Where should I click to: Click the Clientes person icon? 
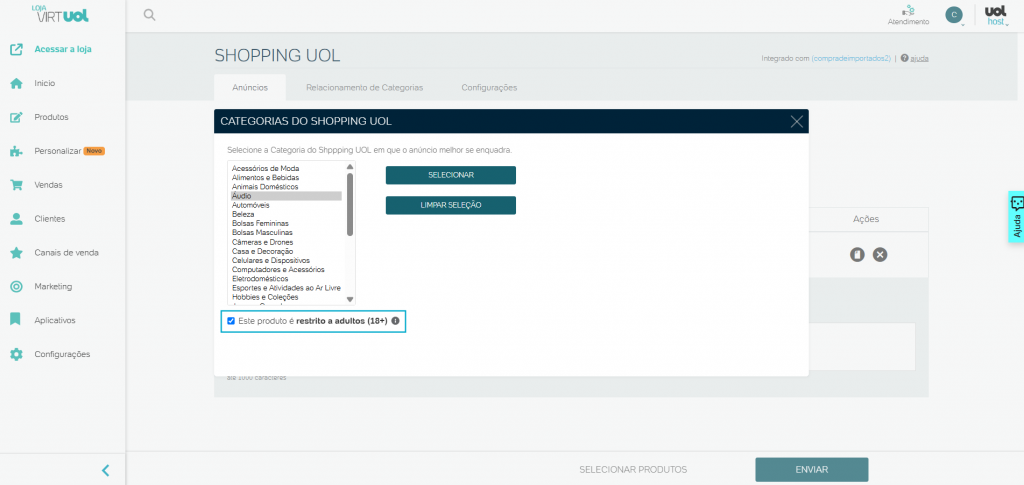click(16, 219)
